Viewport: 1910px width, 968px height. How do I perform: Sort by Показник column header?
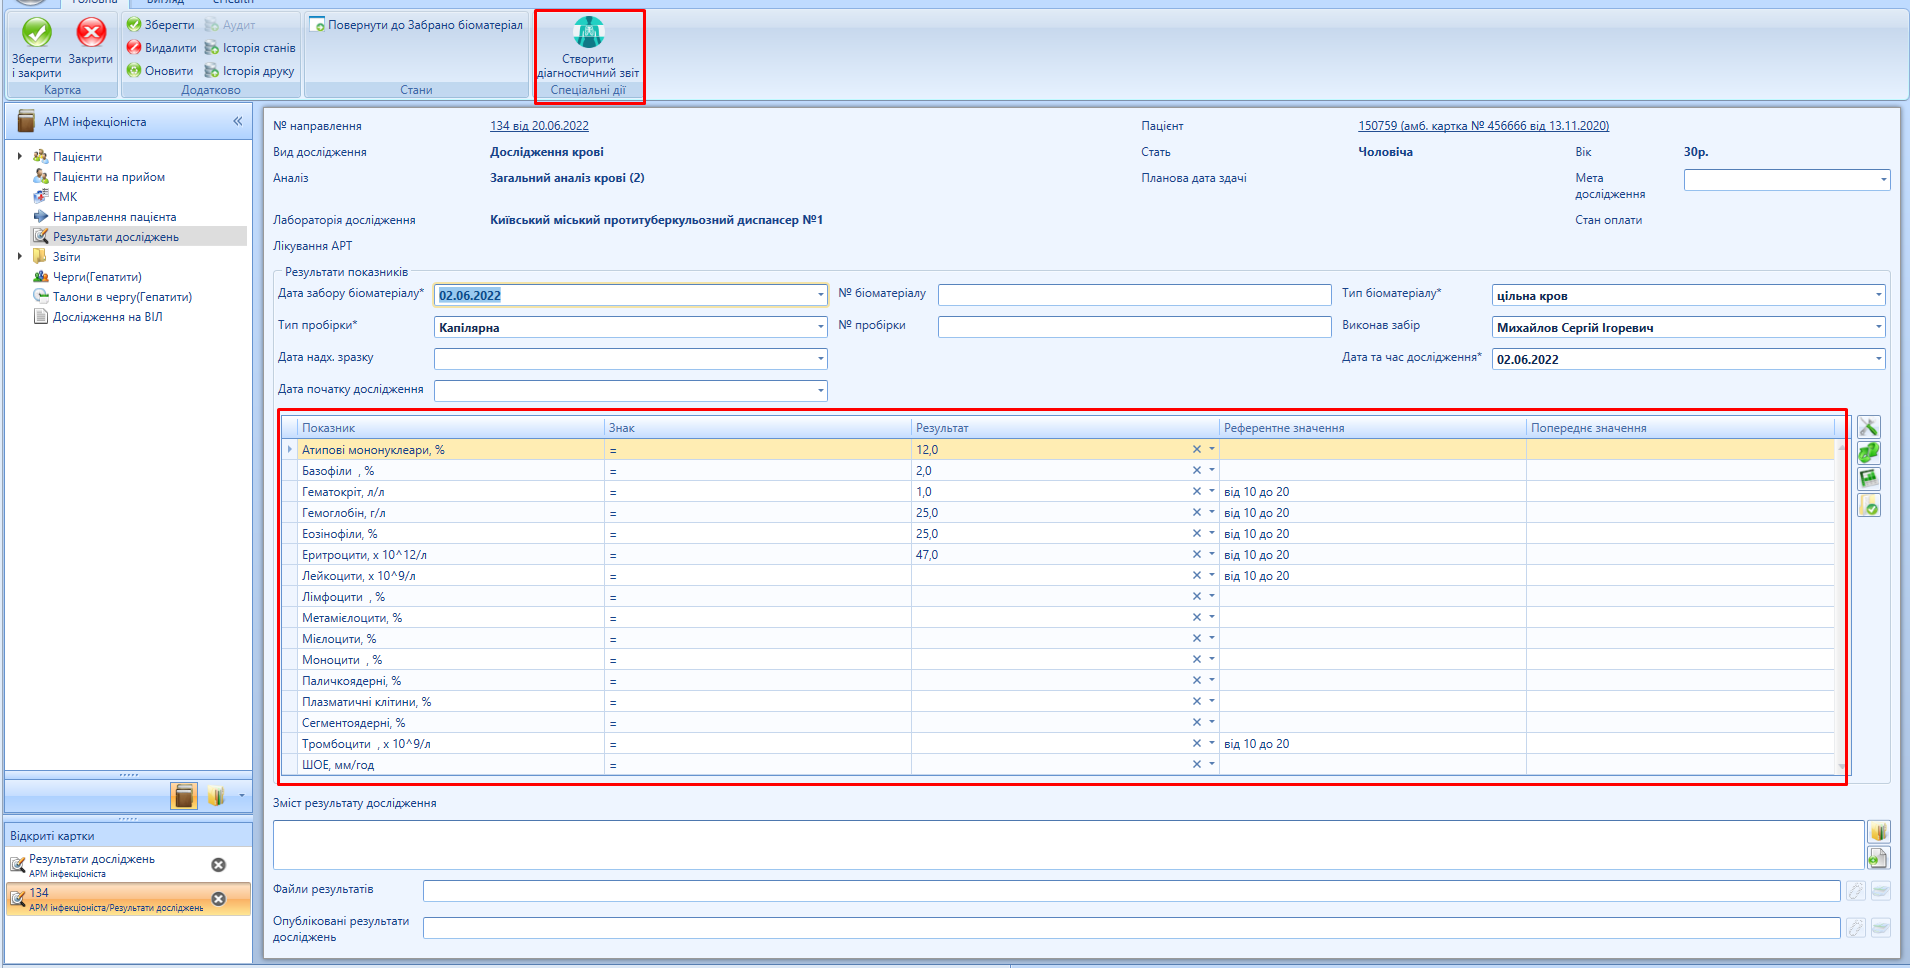click(x=451, y=428)
